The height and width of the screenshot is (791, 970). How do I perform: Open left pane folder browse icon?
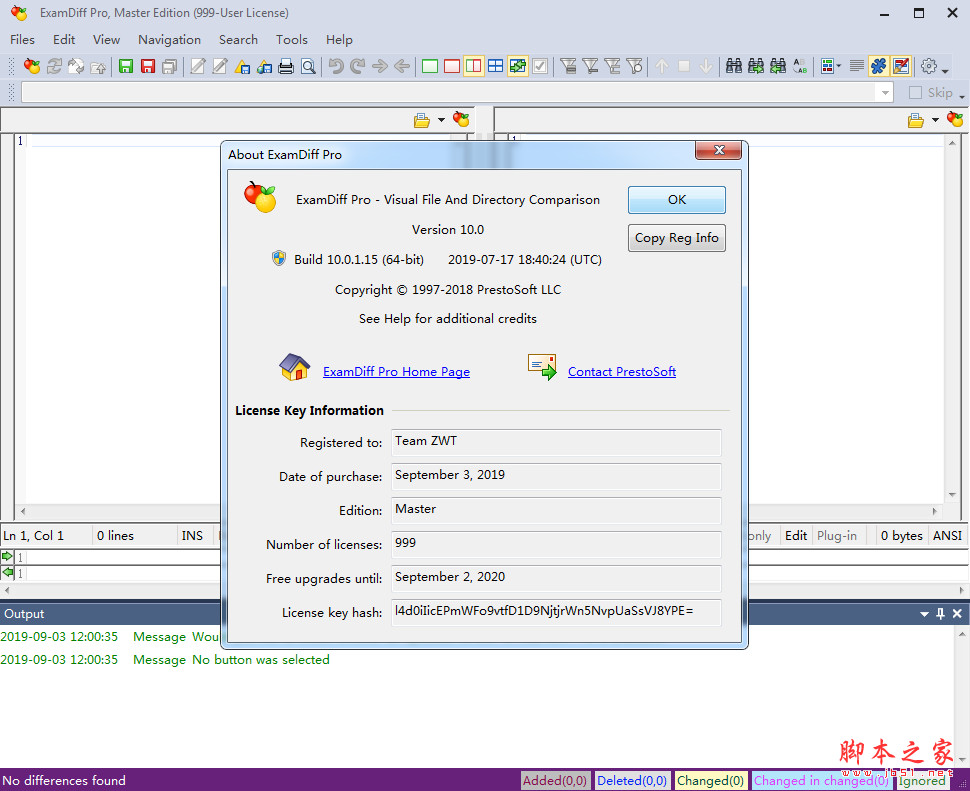(422, 120)
